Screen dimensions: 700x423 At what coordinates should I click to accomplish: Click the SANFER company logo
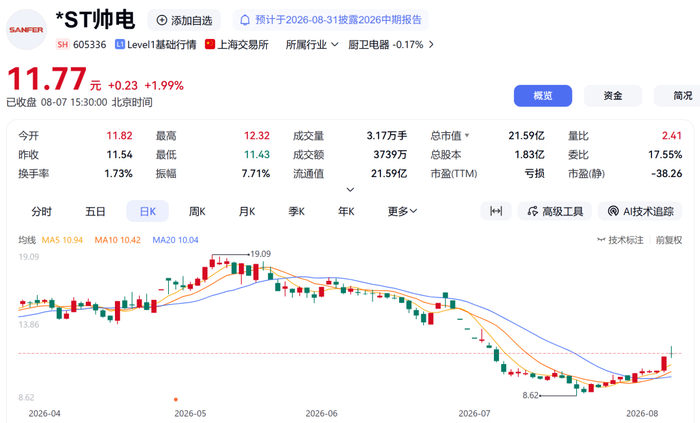tap(26, 30)
